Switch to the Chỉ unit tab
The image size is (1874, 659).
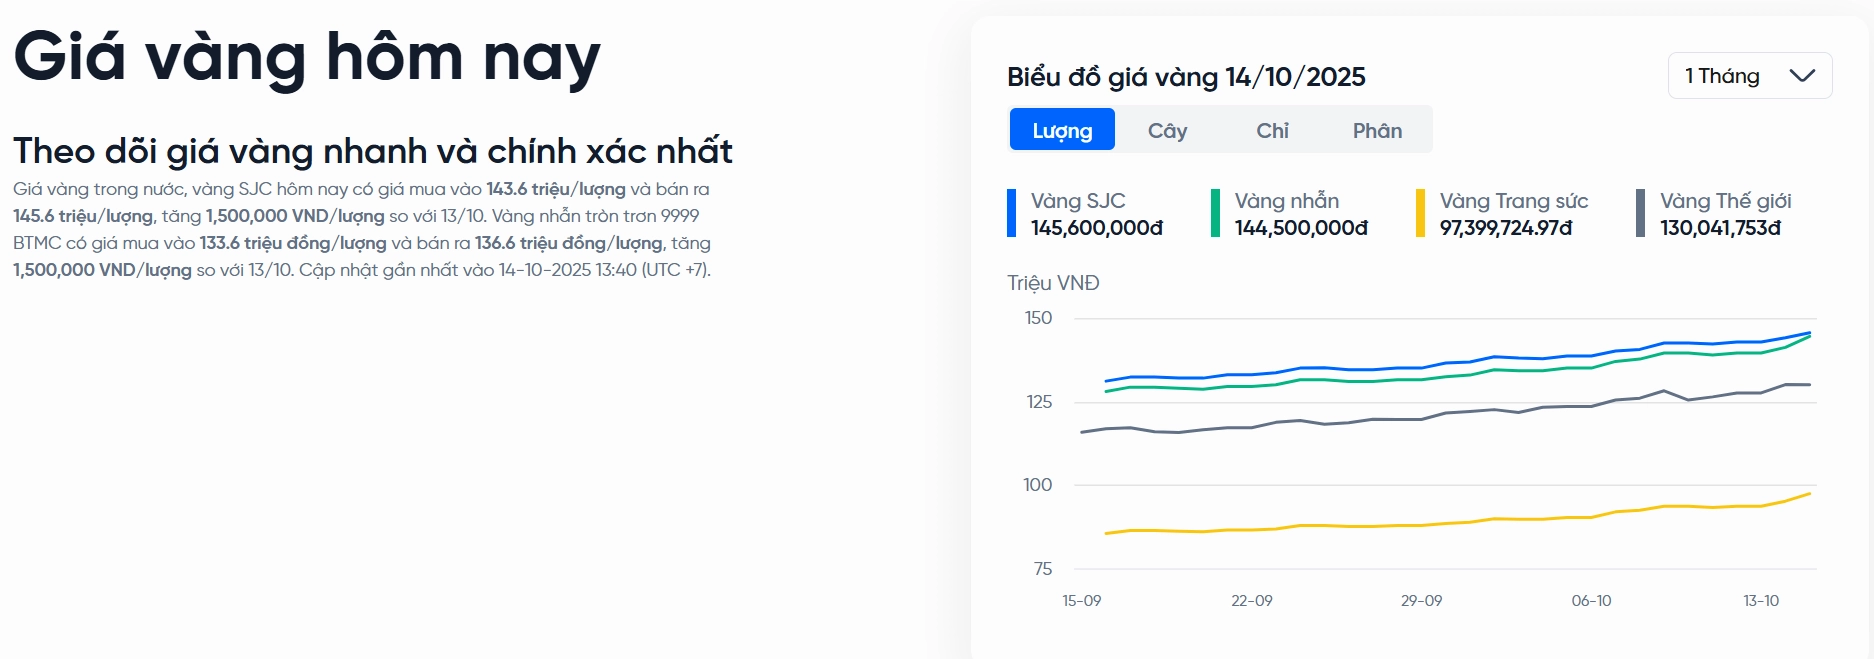click(x=1272, y=130)
